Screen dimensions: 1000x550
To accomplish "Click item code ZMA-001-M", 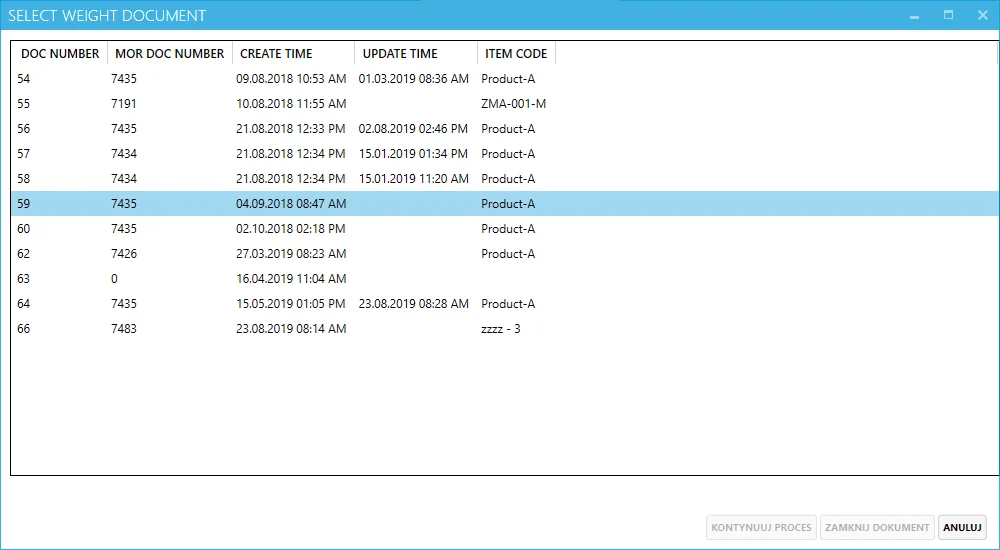I will point(513,104).
